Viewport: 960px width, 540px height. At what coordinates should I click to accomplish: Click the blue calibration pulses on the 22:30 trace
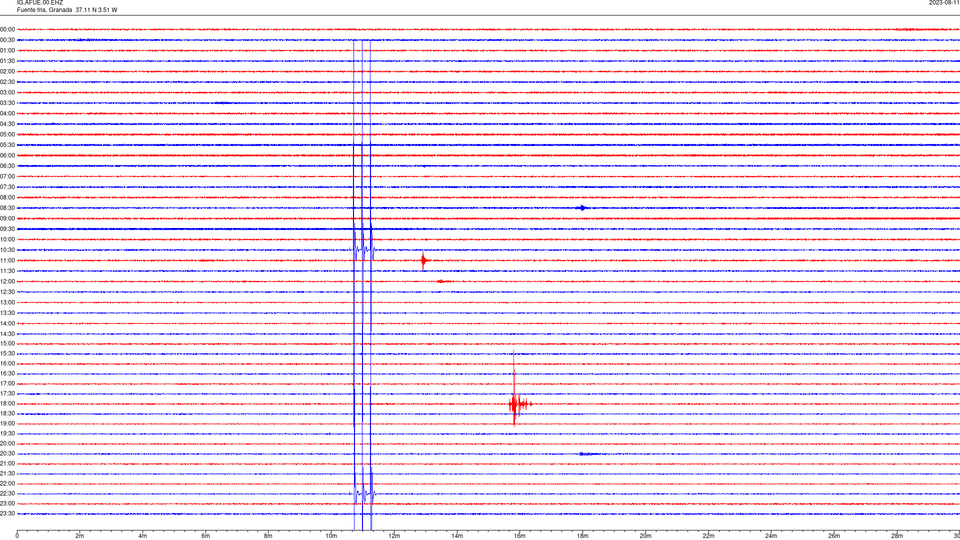point(362,493)
